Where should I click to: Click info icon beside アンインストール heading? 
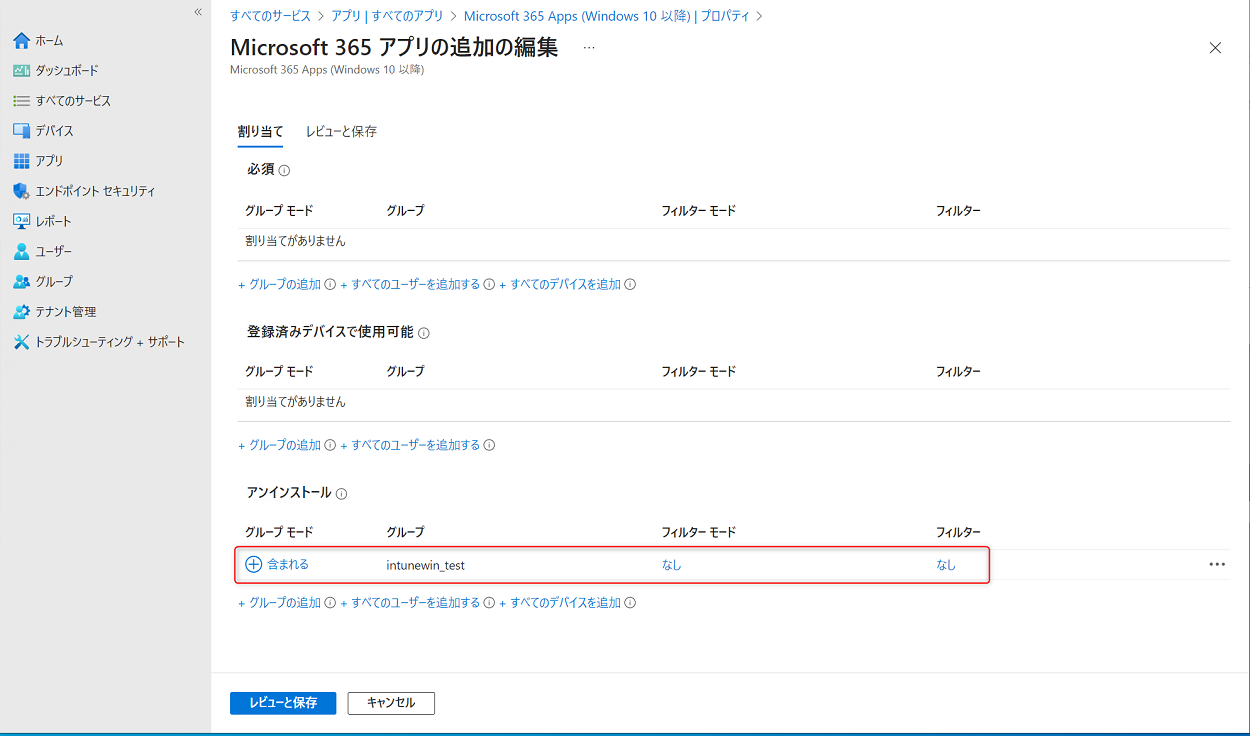pos(341,494)
